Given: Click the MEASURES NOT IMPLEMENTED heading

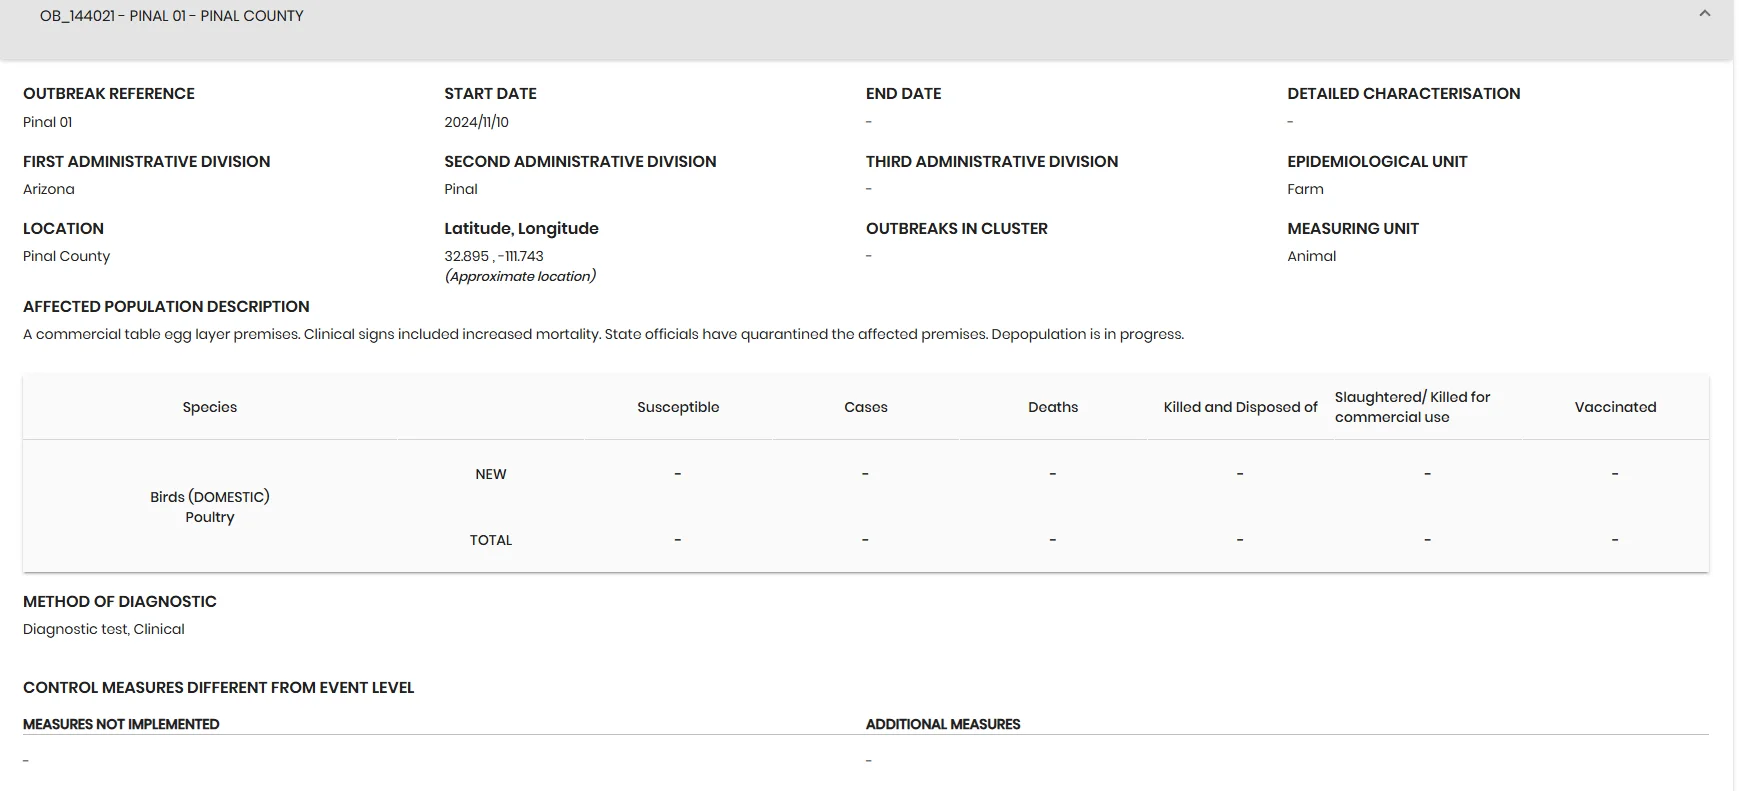Looking at the screenshot, I should 121,724.
